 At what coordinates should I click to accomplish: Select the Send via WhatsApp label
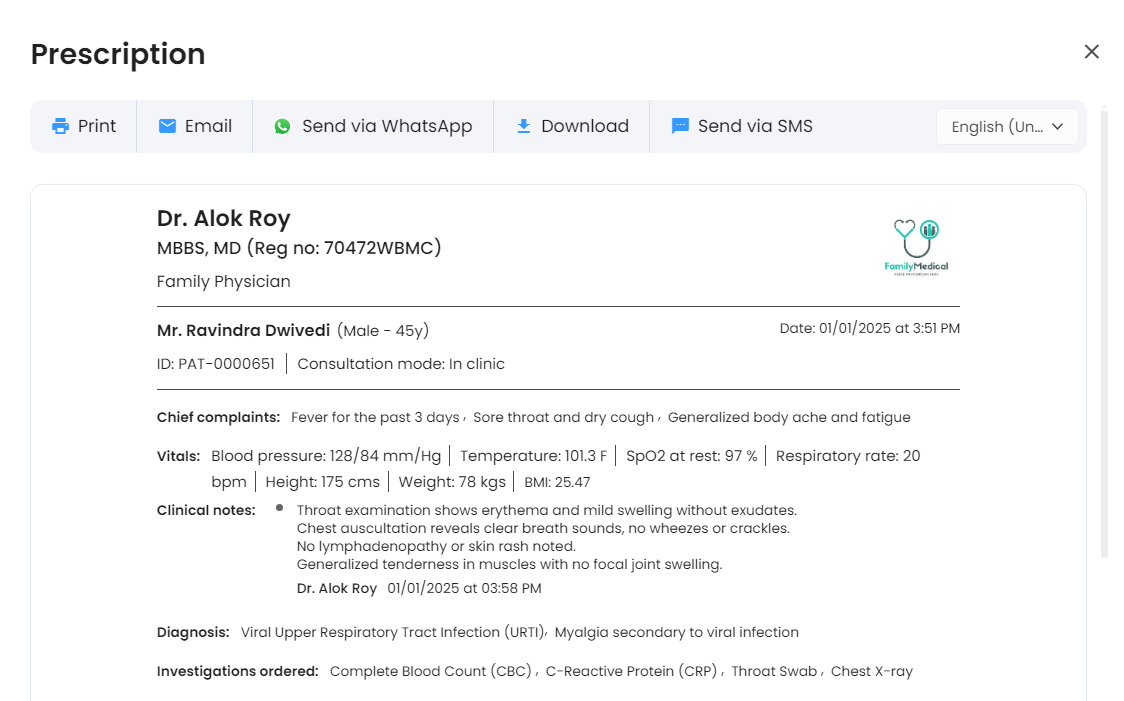point(387,126)
